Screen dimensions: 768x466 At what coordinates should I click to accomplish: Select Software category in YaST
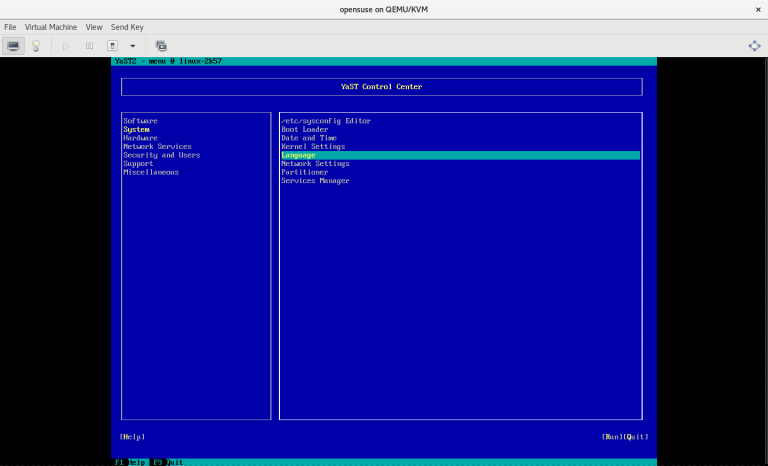coord(141,121)
